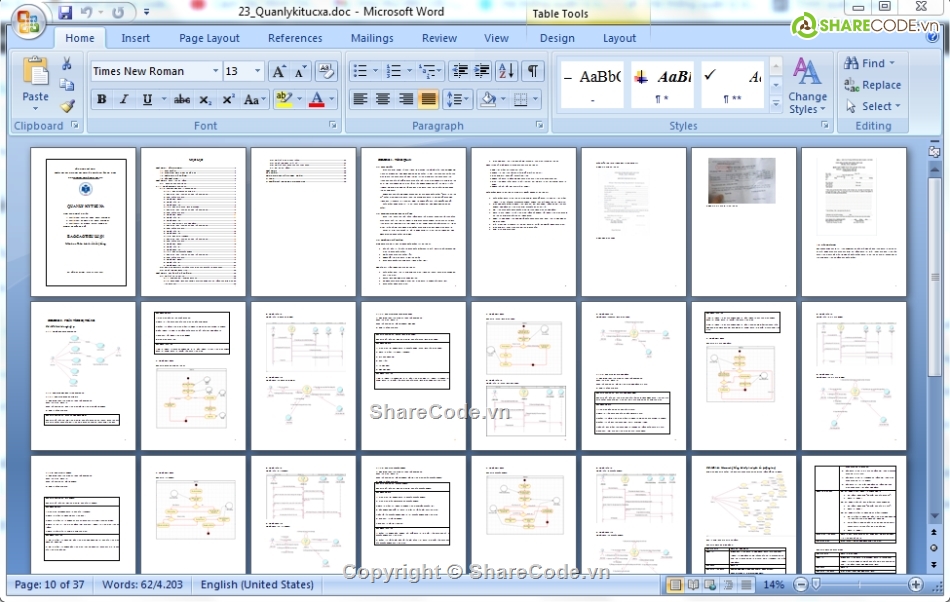Align text right
This screenshot has width=950, height=602.
pos(405,99)
